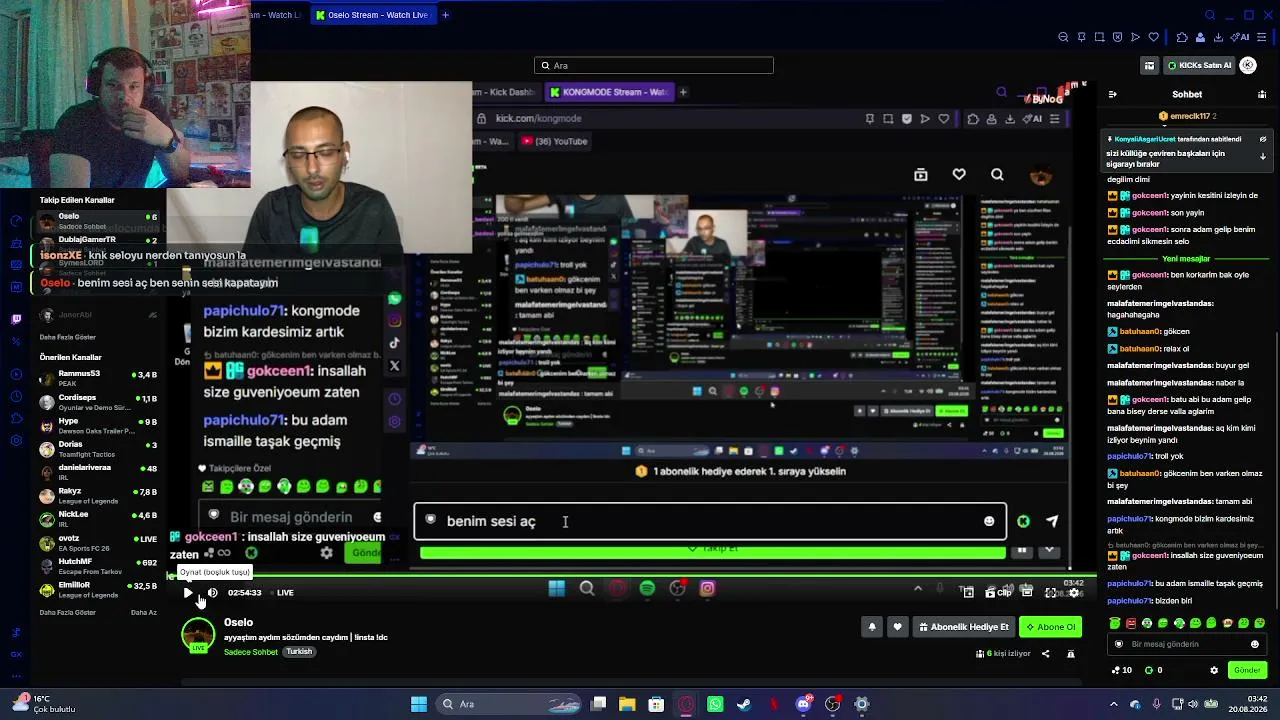Screen dimensions: 1280x720
Task: Send the chat message with Gönder
Action: [1247, 670]
